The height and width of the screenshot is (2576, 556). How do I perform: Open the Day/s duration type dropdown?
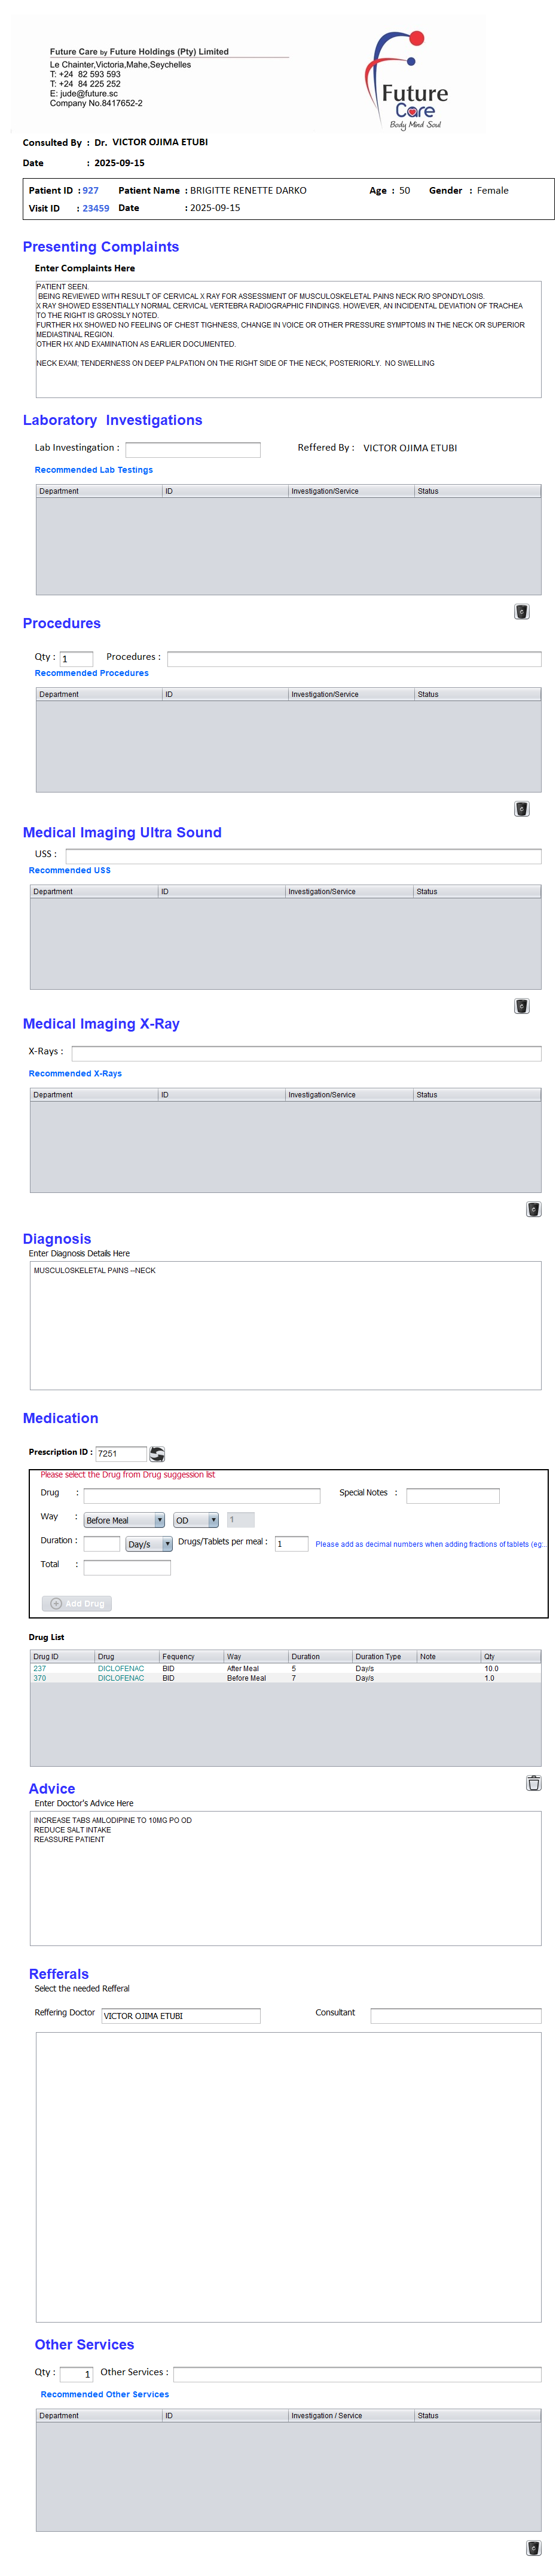pyautogui.click(x=148, y=1543)
